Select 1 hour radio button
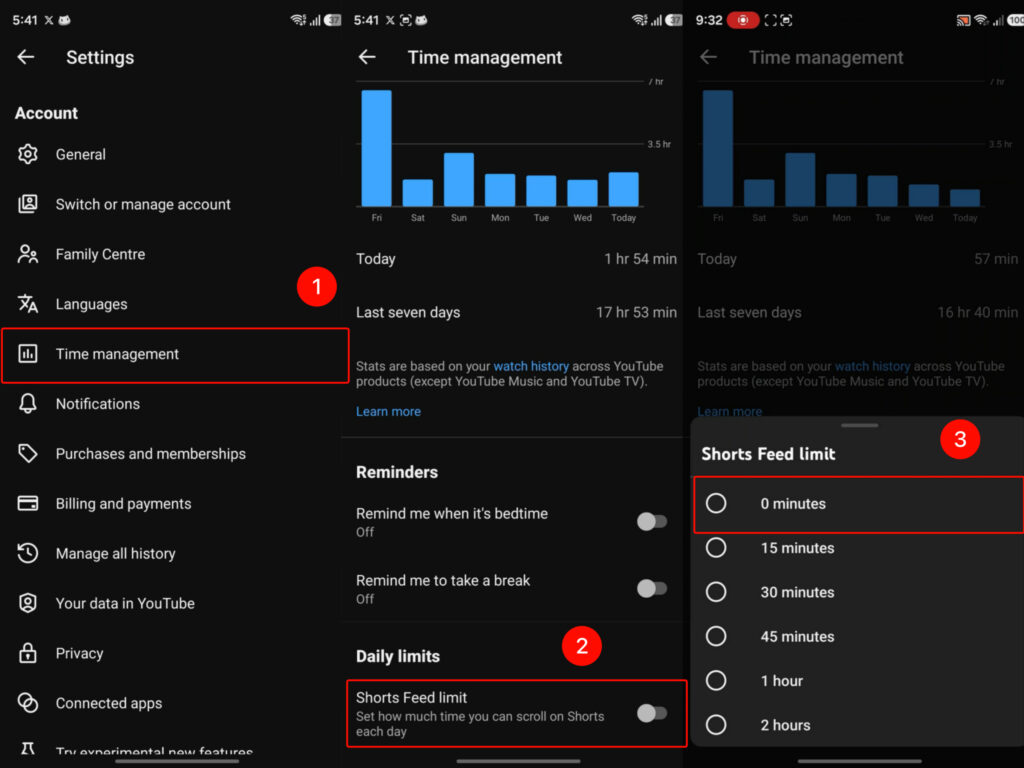1024x768 pixels. (x=716, y=680)
